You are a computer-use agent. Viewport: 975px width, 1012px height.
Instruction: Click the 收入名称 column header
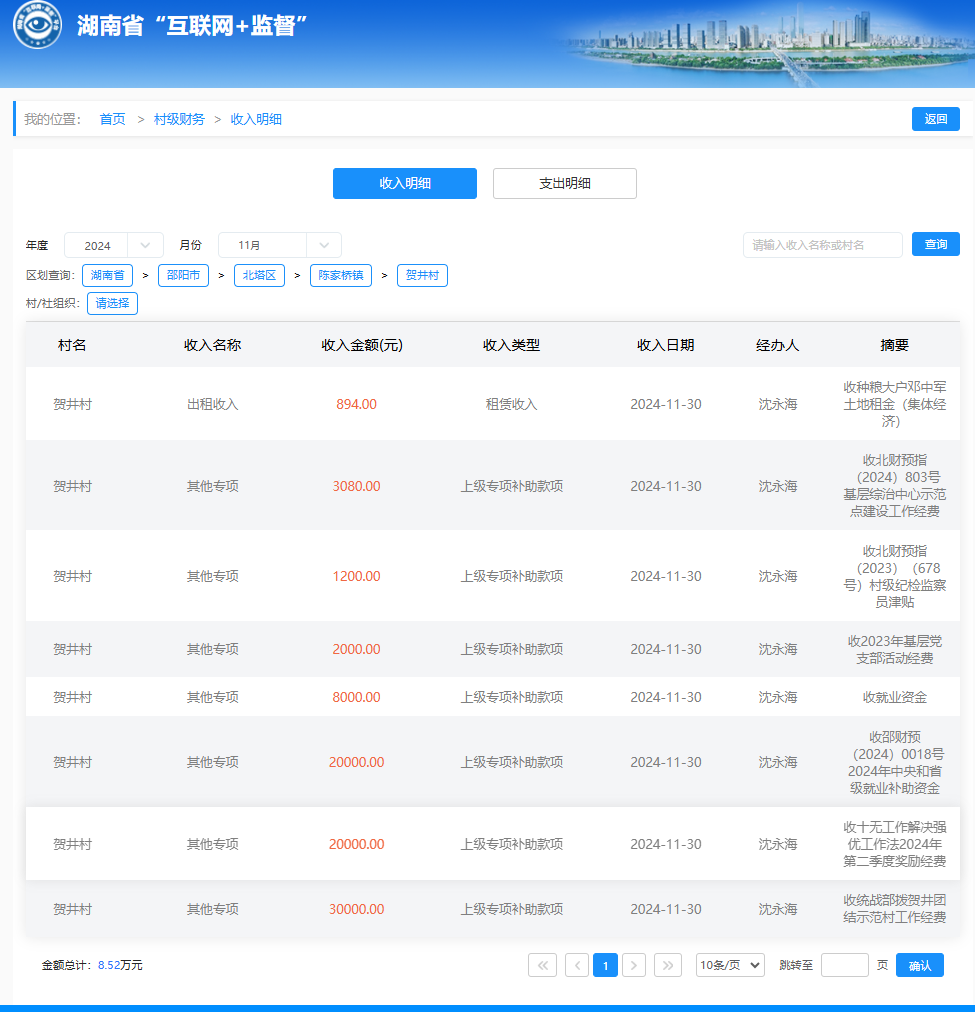(x=212, y=345)
